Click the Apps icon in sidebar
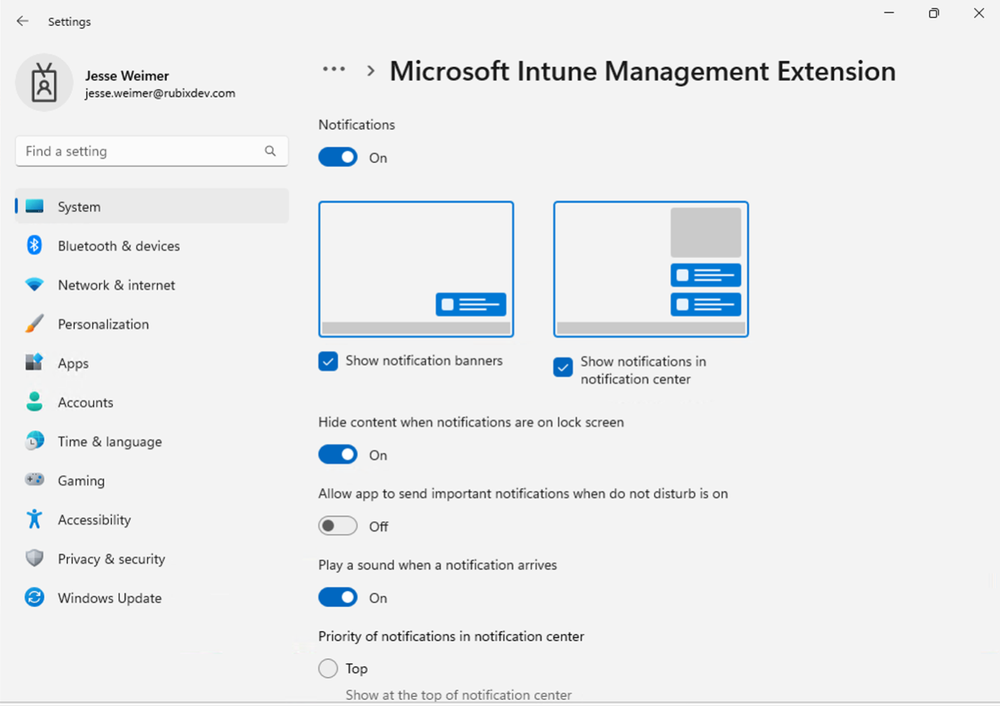Screen dimensions: 1000x707 pos(34,362)
